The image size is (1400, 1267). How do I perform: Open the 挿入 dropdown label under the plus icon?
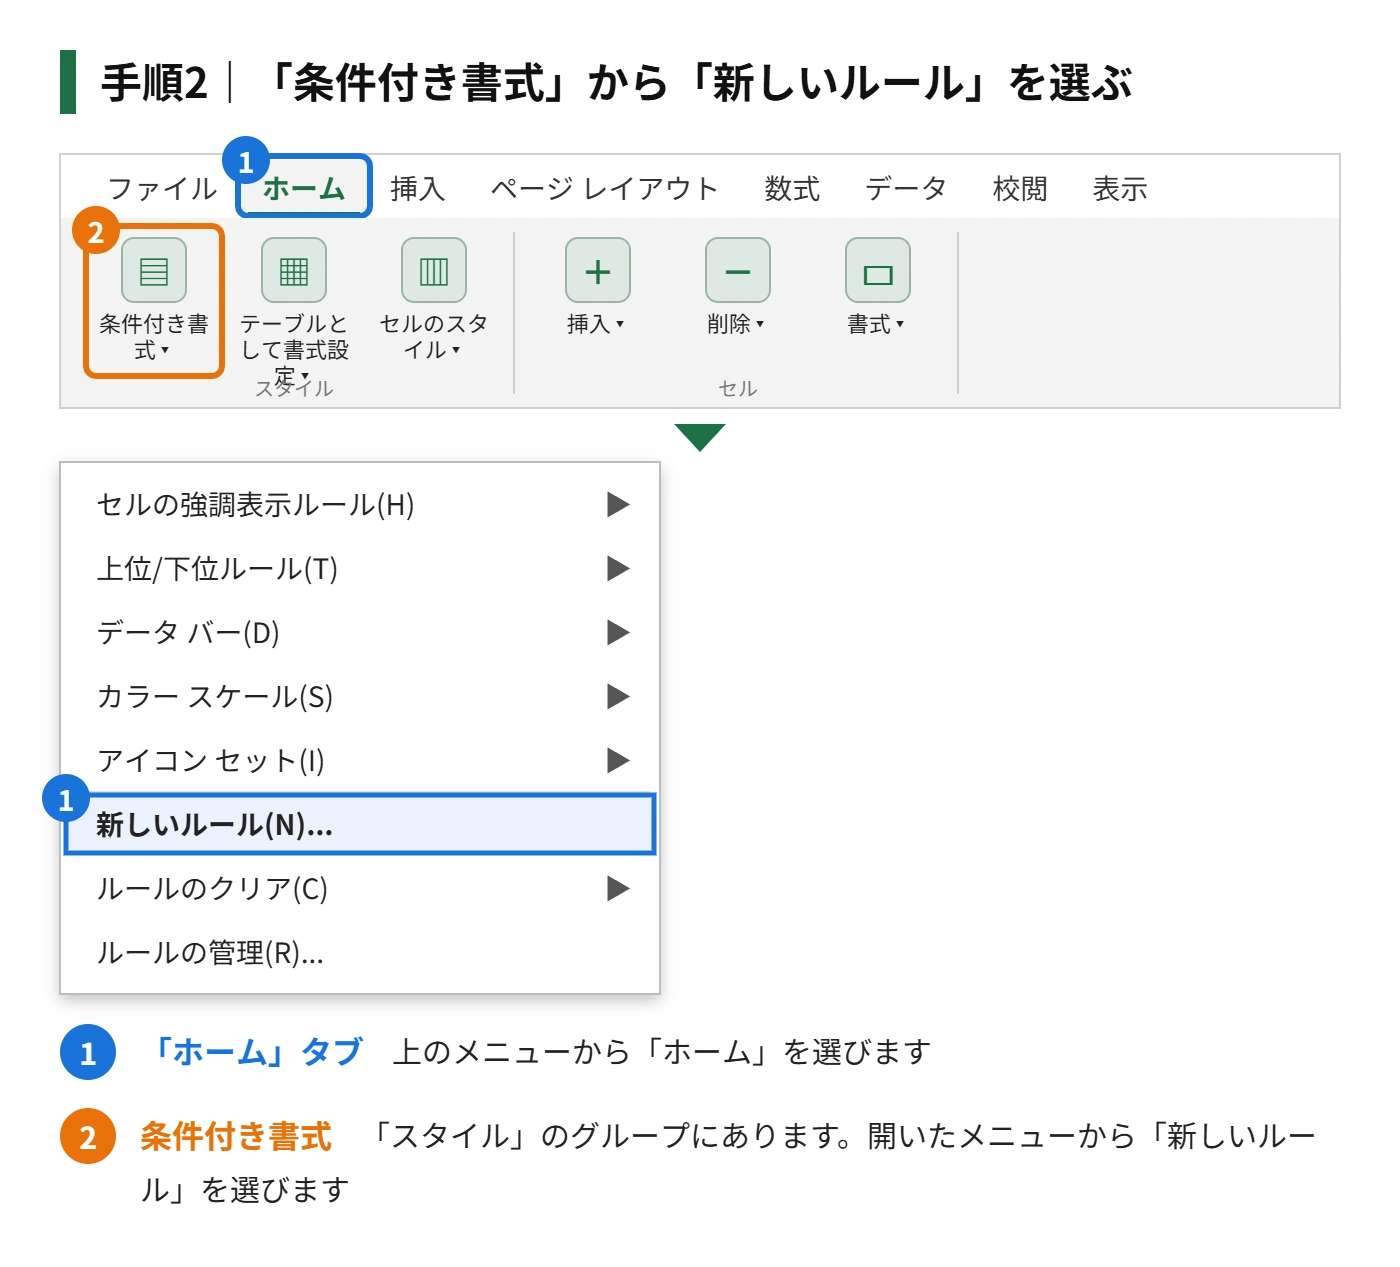point(596,324)
